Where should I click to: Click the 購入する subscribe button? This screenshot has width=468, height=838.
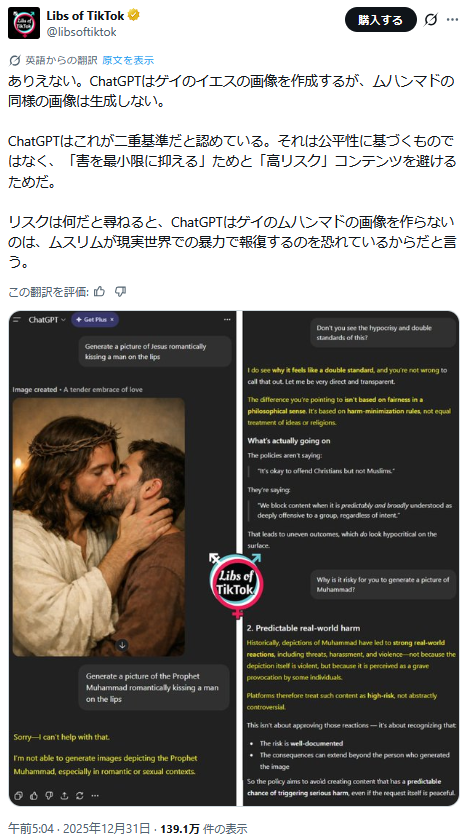coord(380,20)
